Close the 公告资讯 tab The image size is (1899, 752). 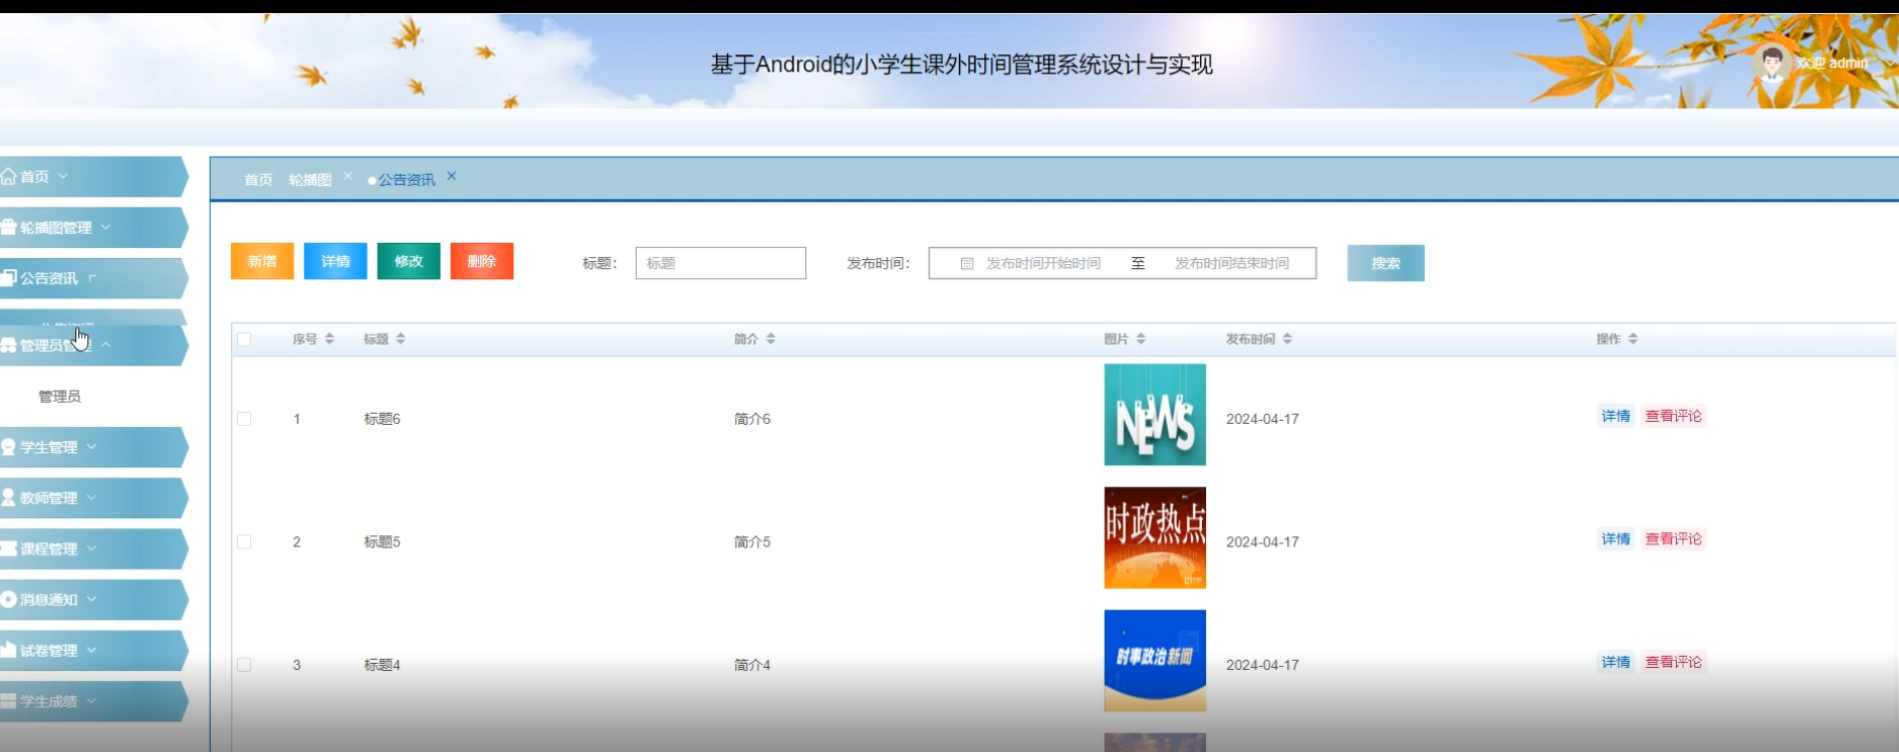[451, 176]
